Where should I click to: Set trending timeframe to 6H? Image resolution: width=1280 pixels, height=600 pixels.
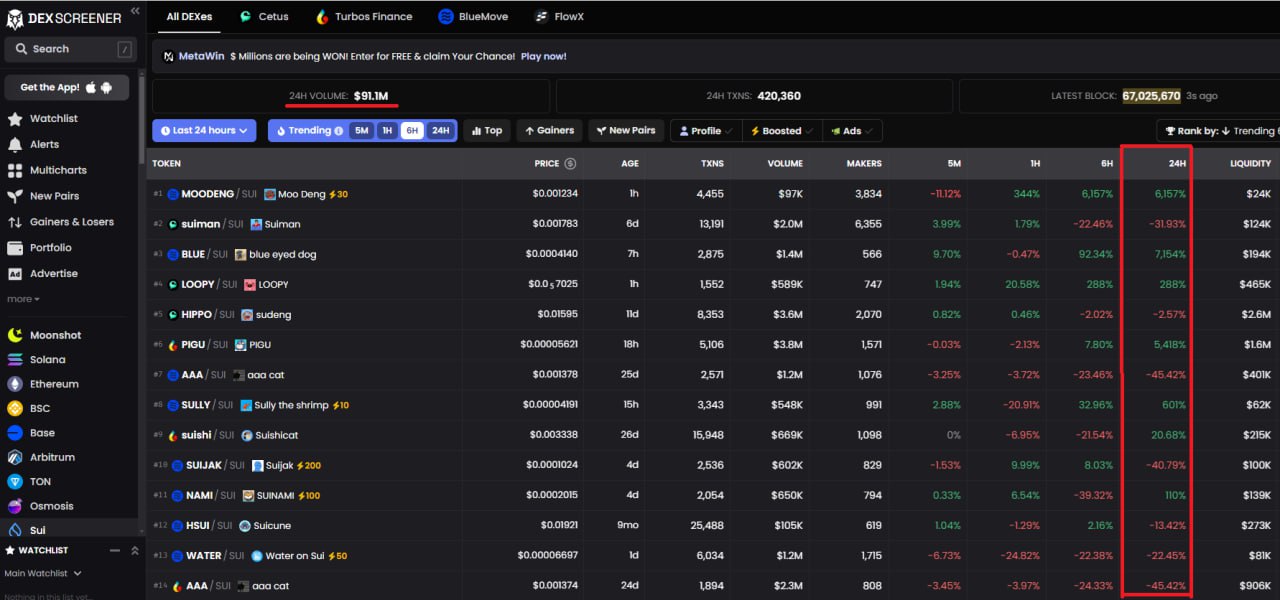coord(412,131)
